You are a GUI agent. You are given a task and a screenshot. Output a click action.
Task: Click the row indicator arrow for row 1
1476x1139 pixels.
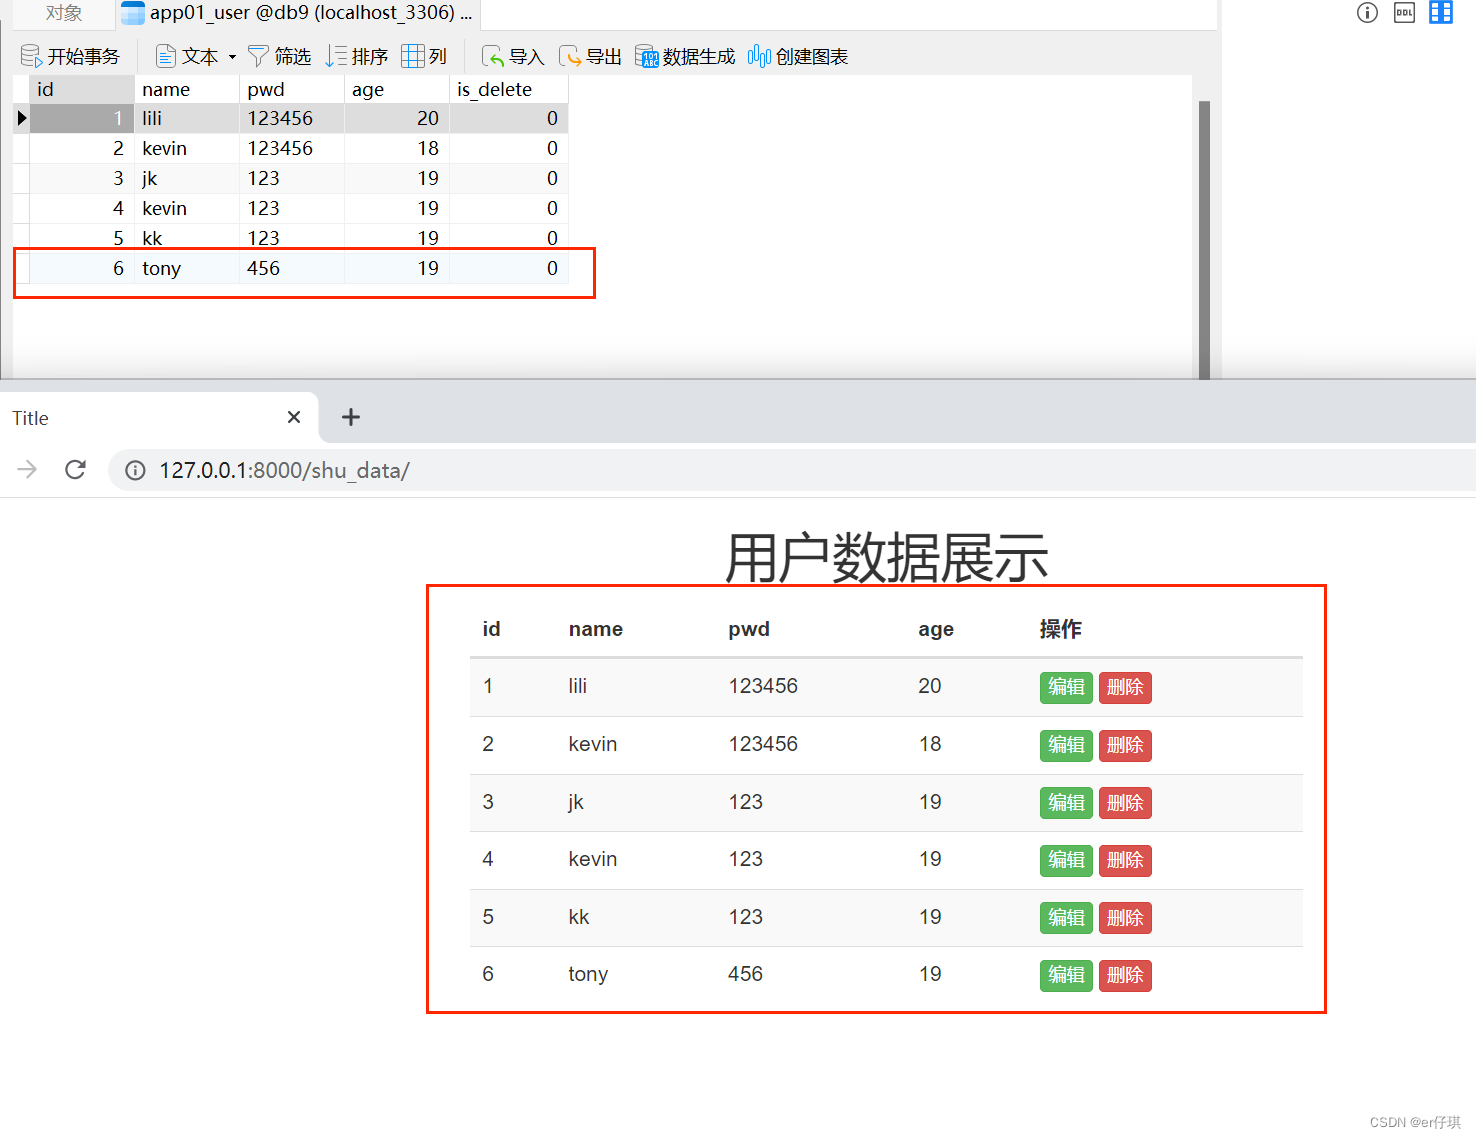pos(21,118)
